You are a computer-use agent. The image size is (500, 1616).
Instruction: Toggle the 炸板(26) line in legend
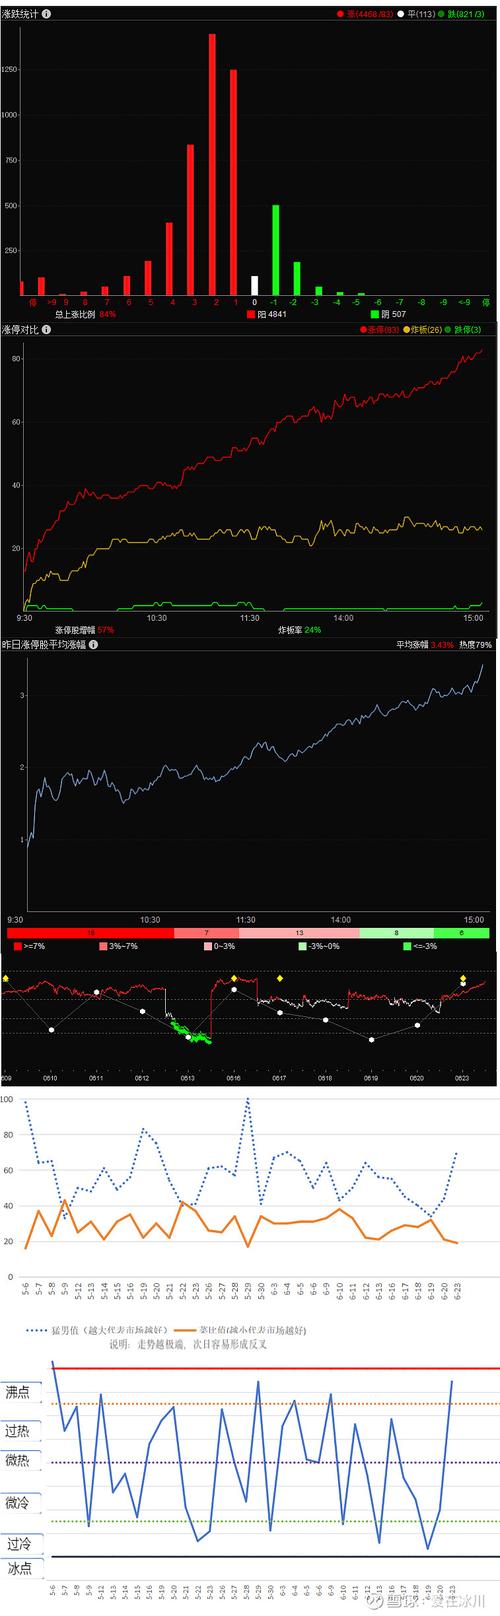coord(422,329)
